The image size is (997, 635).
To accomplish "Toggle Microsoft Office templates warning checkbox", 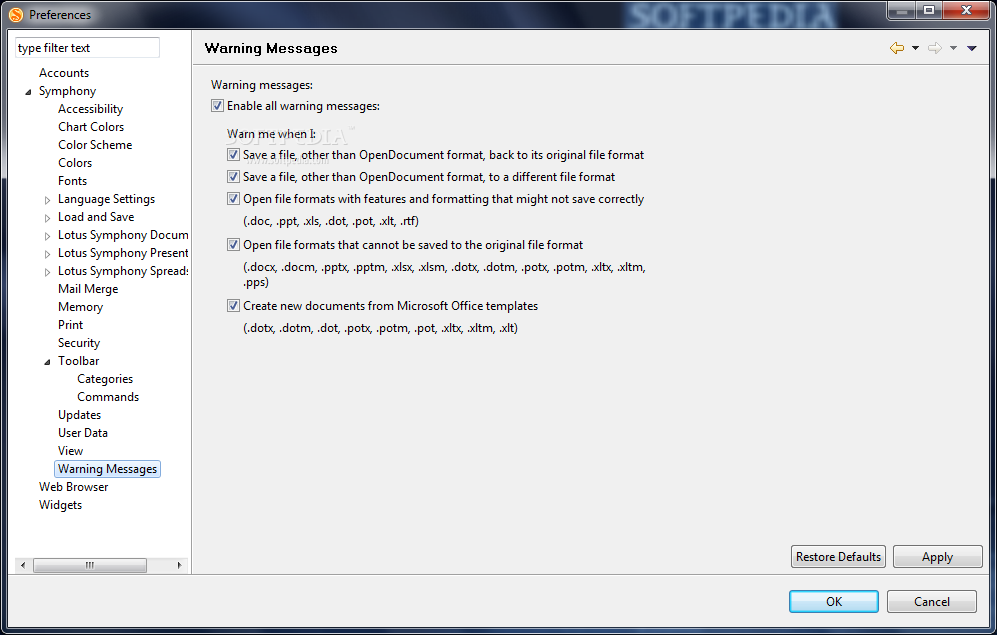I will pos(233,306).
